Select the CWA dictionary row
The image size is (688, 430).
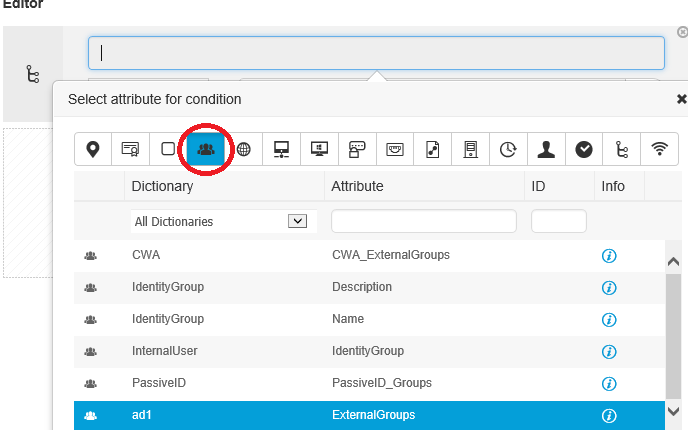pyautogui.click(x=369, y=255)
